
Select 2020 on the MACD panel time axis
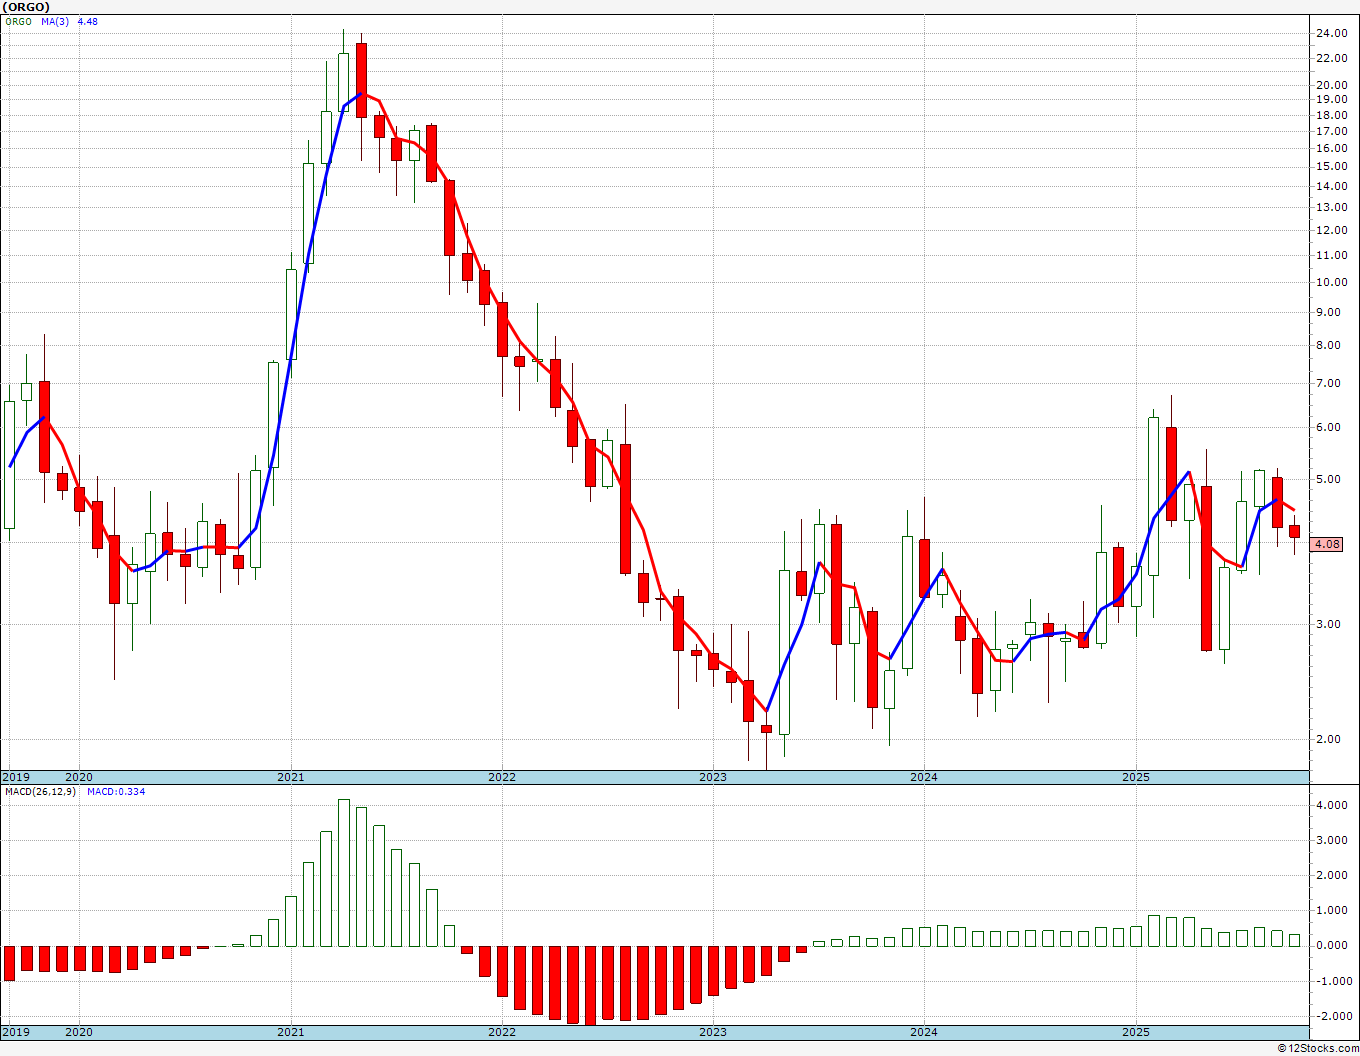(78, 1032)
